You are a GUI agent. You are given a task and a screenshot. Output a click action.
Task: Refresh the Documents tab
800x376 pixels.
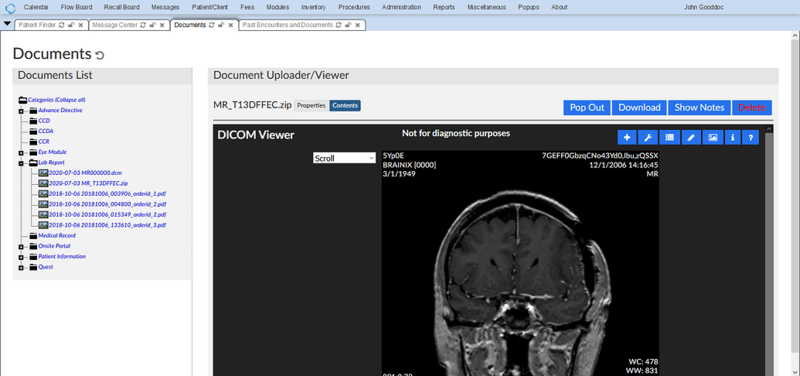click(x=212, y=25)
